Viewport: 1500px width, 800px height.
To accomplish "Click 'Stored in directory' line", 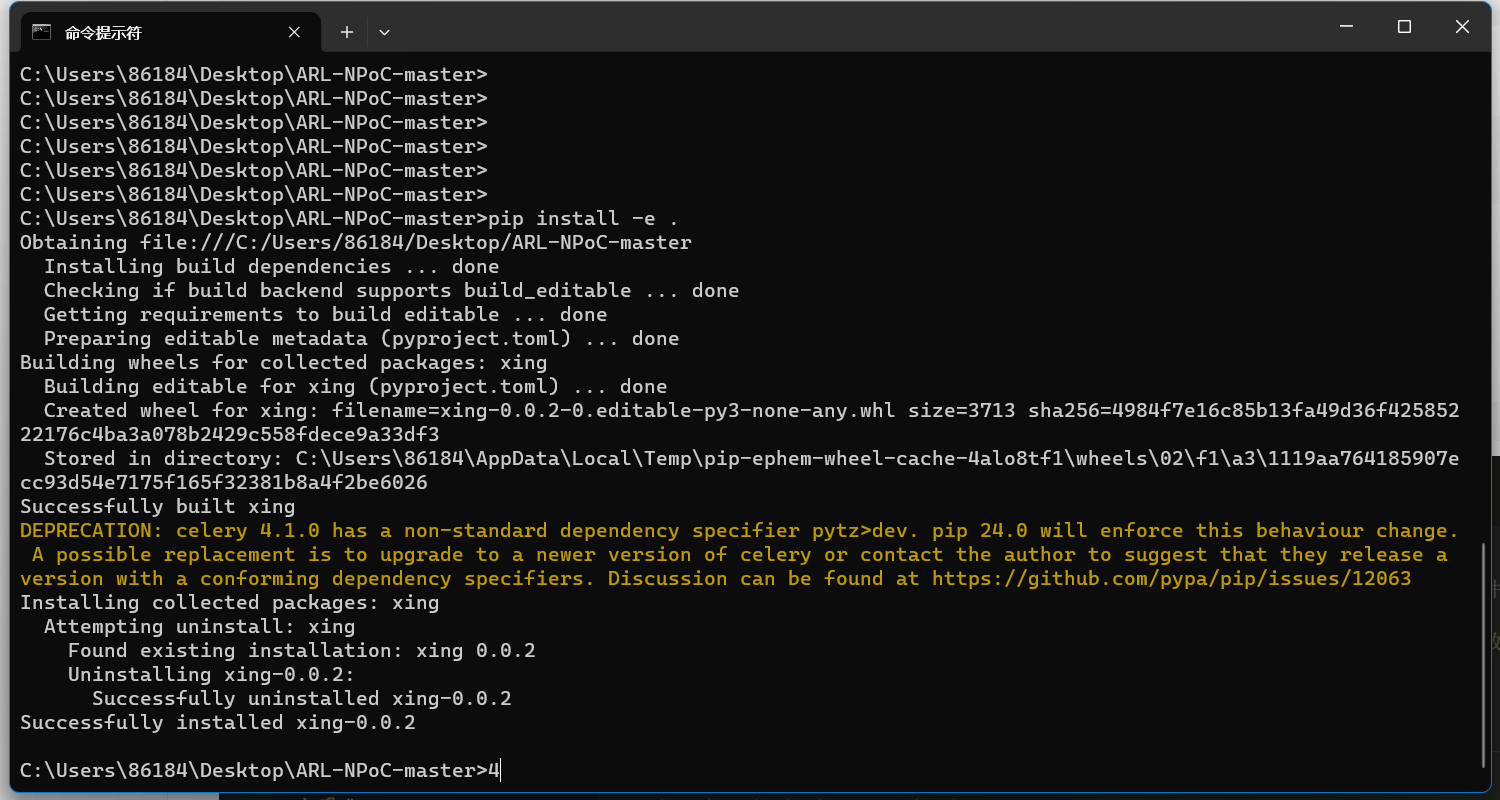I will (x=740, y=471).
